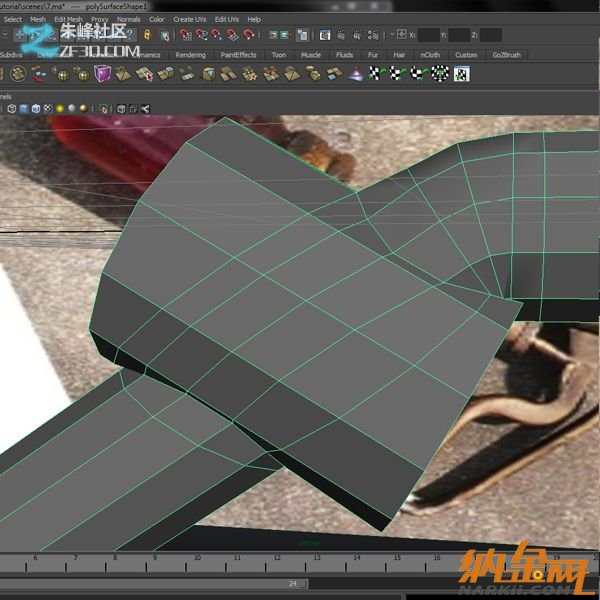The height and width of the screenshot is (600, 600).
Task: Click the output connections icon
Action: tap(285, 35)
